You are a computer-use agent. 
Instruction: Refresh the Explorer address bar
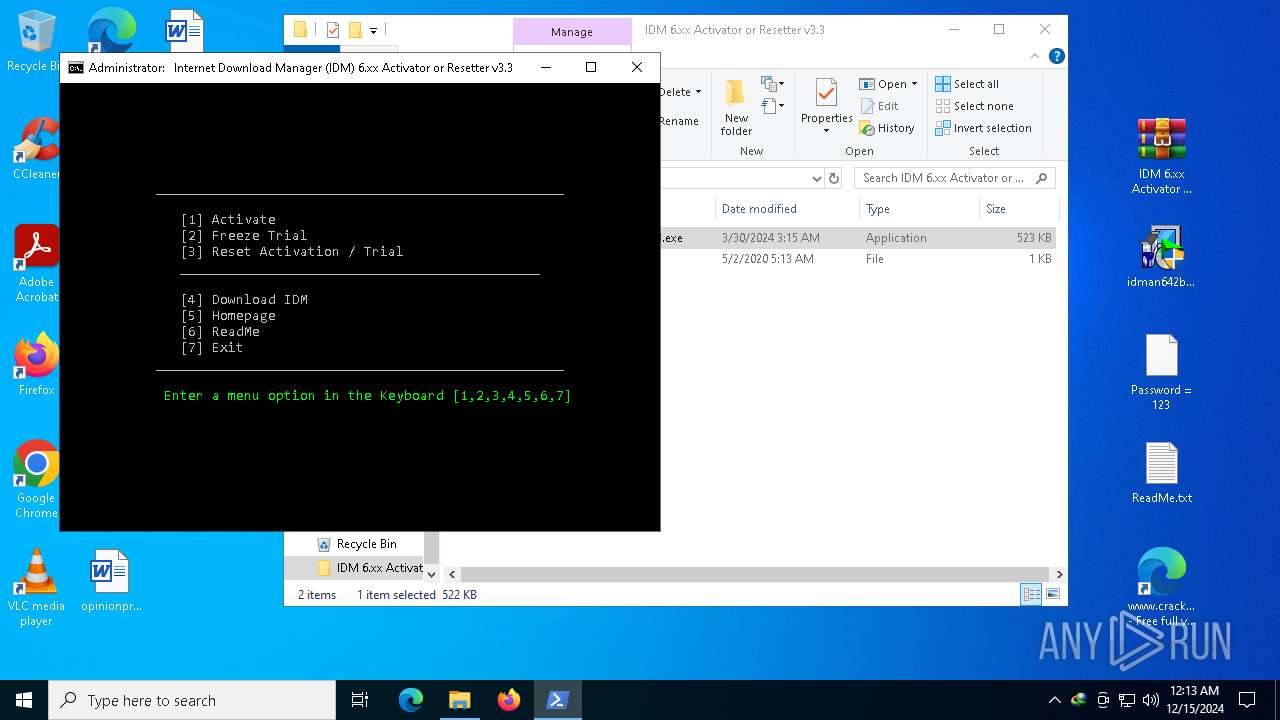[x=833, y=178]
